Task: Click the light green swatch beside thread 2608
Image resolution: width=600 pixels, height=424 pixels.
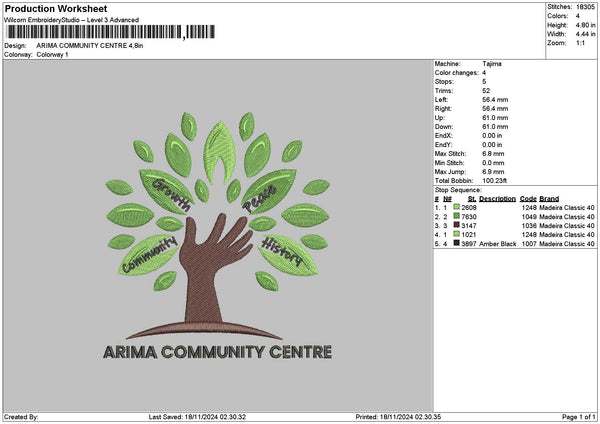Action: [x=456, y=207]
